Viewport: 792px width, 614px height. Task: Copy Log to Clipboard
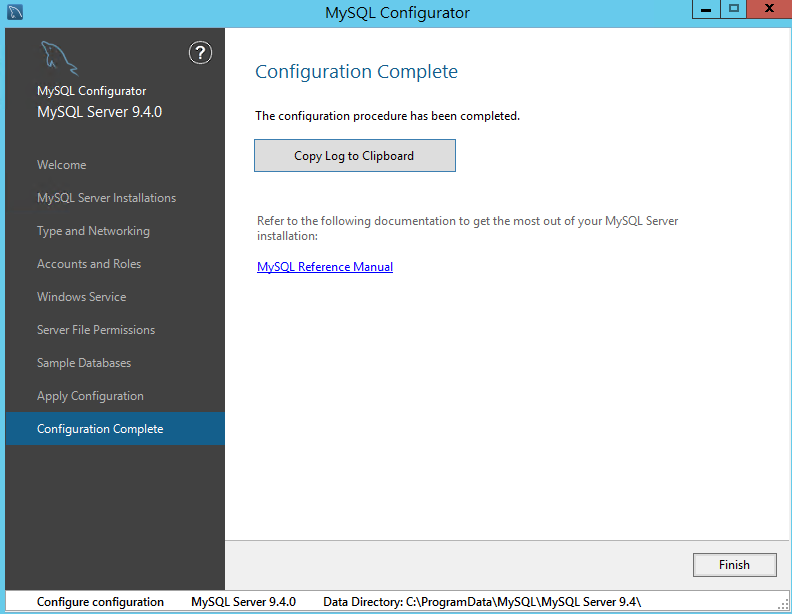click(x=355, y=156)
